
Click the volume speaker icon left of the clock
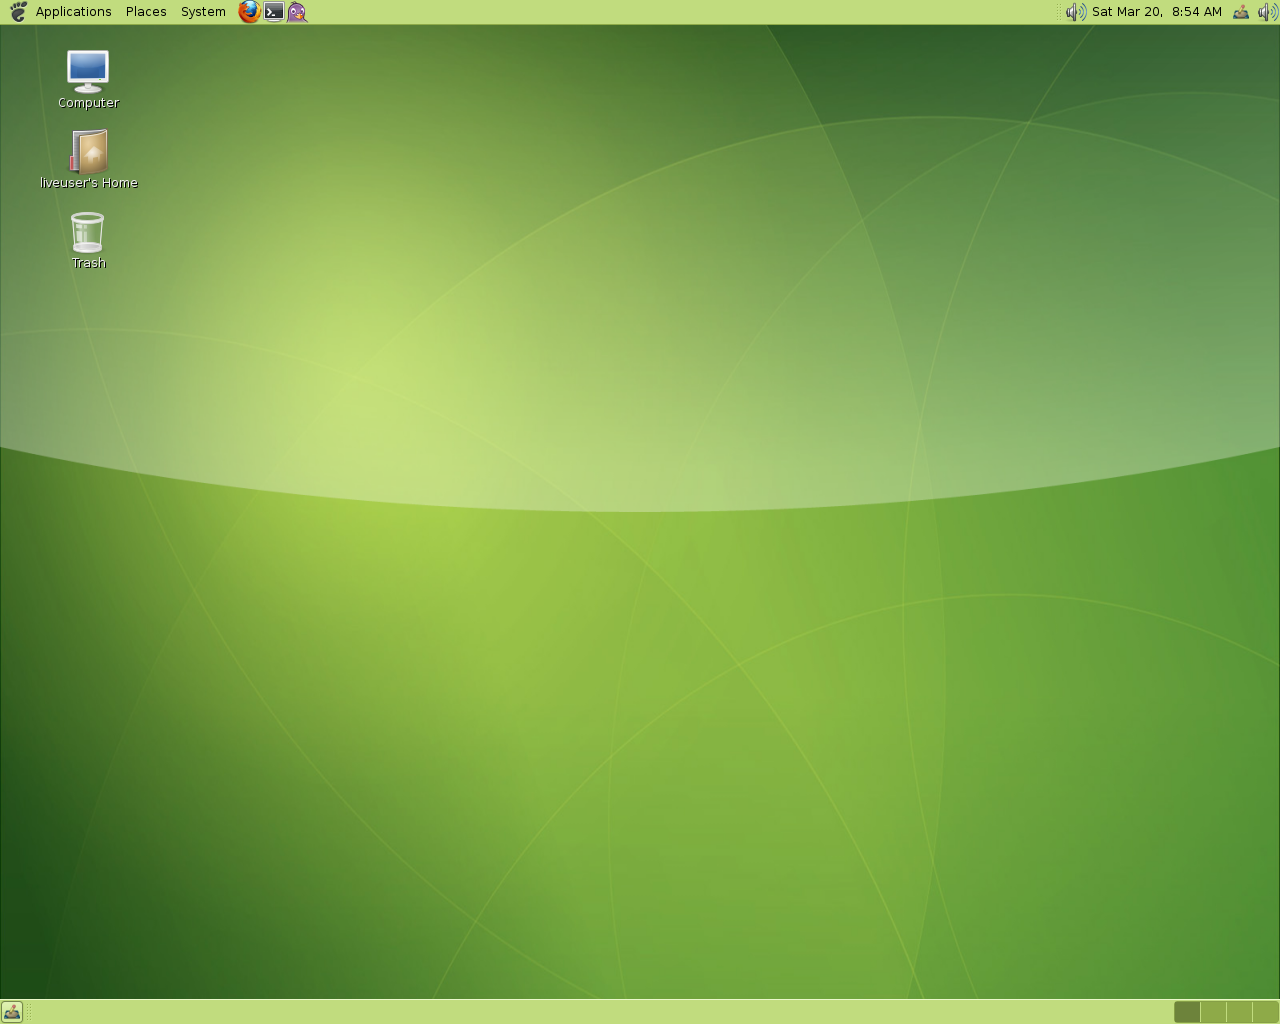coord(1075,12)
